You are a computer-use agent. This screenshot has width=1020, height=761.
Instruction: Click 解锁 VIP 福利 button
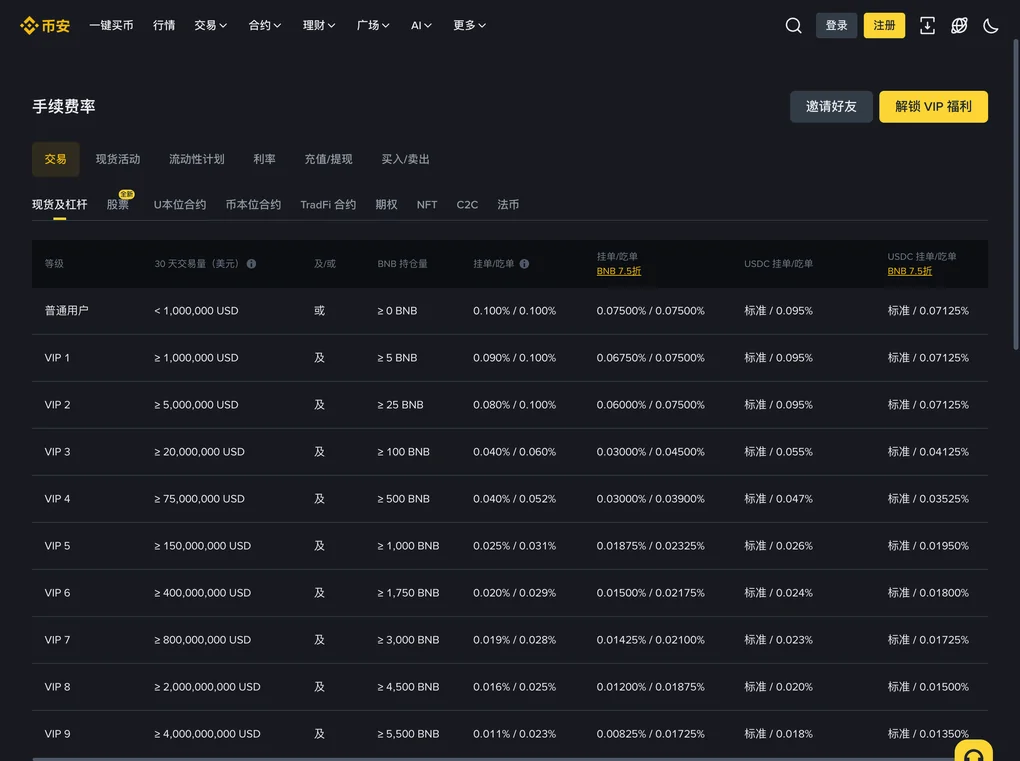click(933, 107)
